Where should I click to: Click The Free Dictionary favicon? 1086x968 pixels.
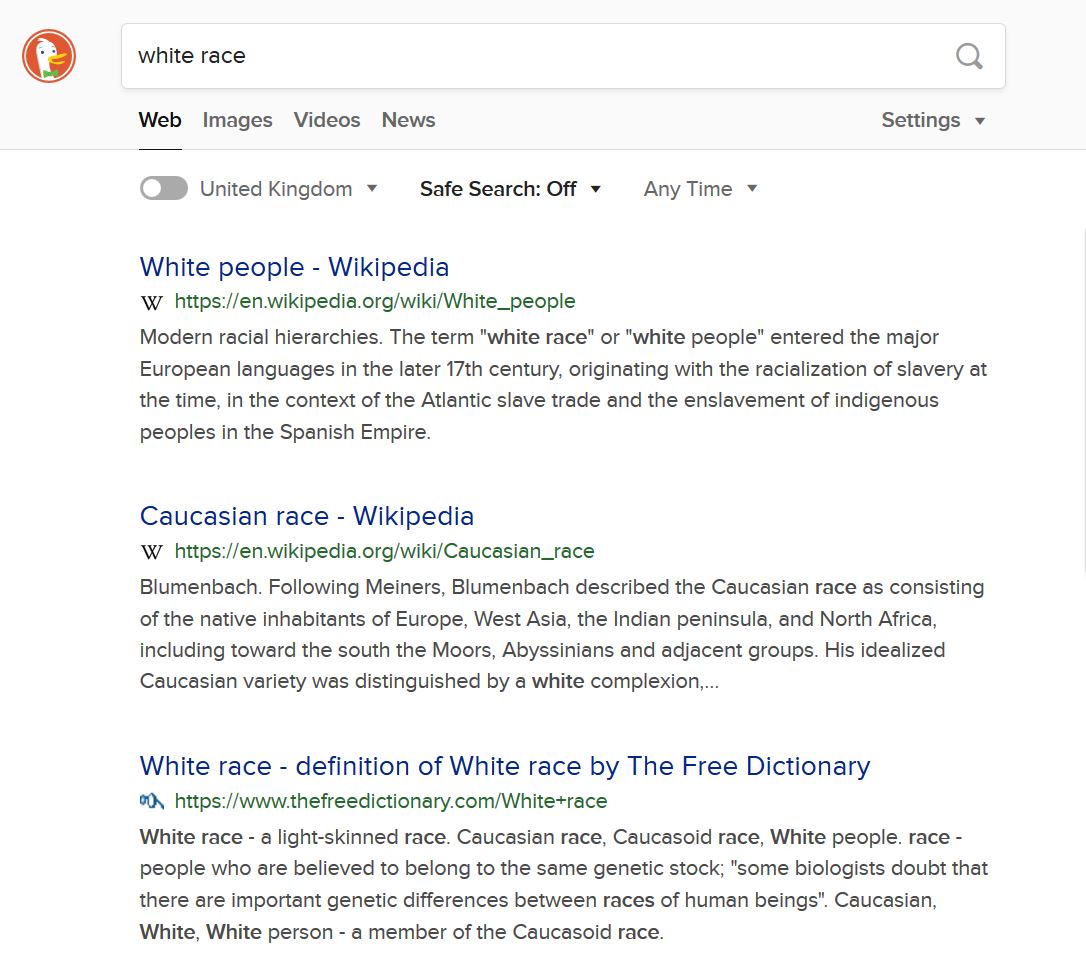click(x=152, y=801)
